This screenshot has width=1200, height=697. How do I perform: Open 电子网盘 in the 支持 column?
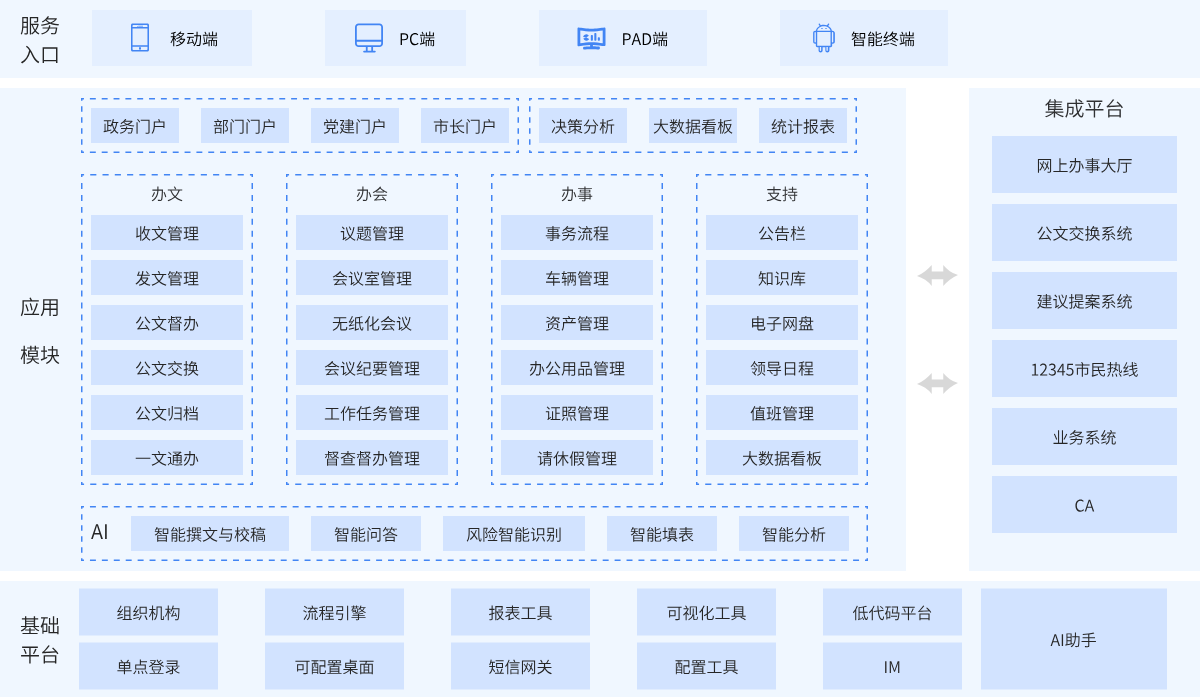tap(782, 323)
